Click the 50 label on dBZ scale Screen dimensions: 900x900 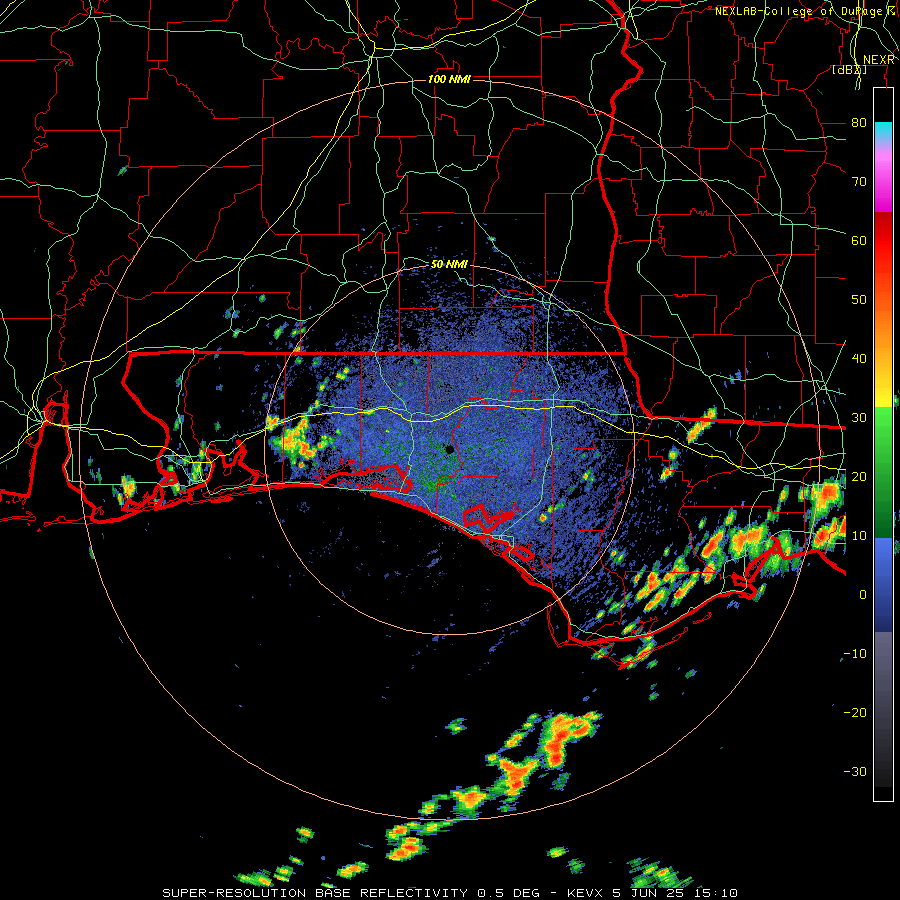click(859, 300)
